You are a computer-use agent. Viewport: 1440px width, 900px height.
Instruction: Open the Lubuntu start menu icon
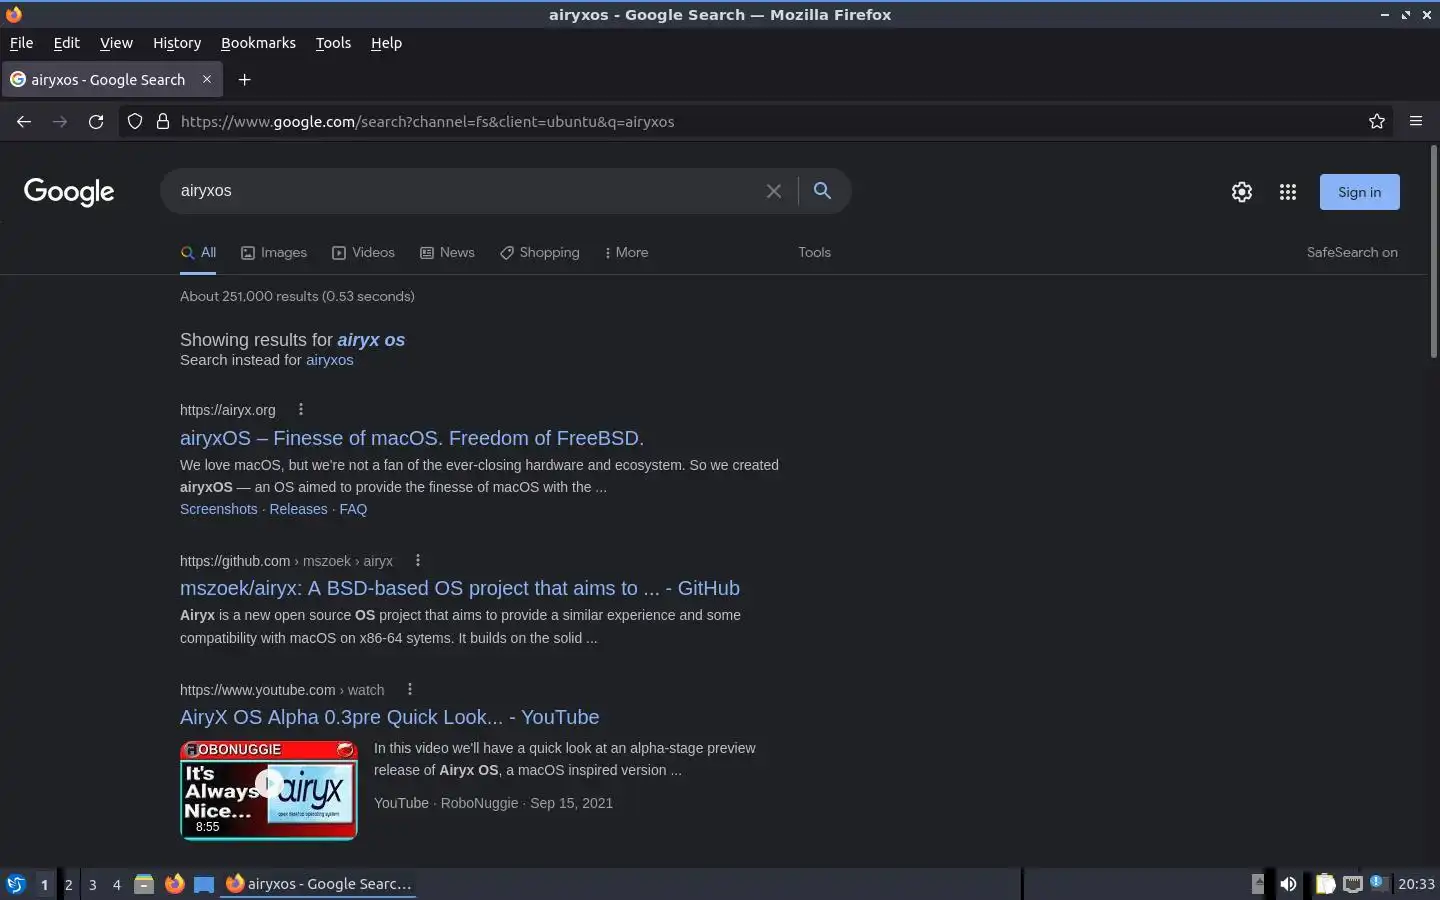coord(16,884)
